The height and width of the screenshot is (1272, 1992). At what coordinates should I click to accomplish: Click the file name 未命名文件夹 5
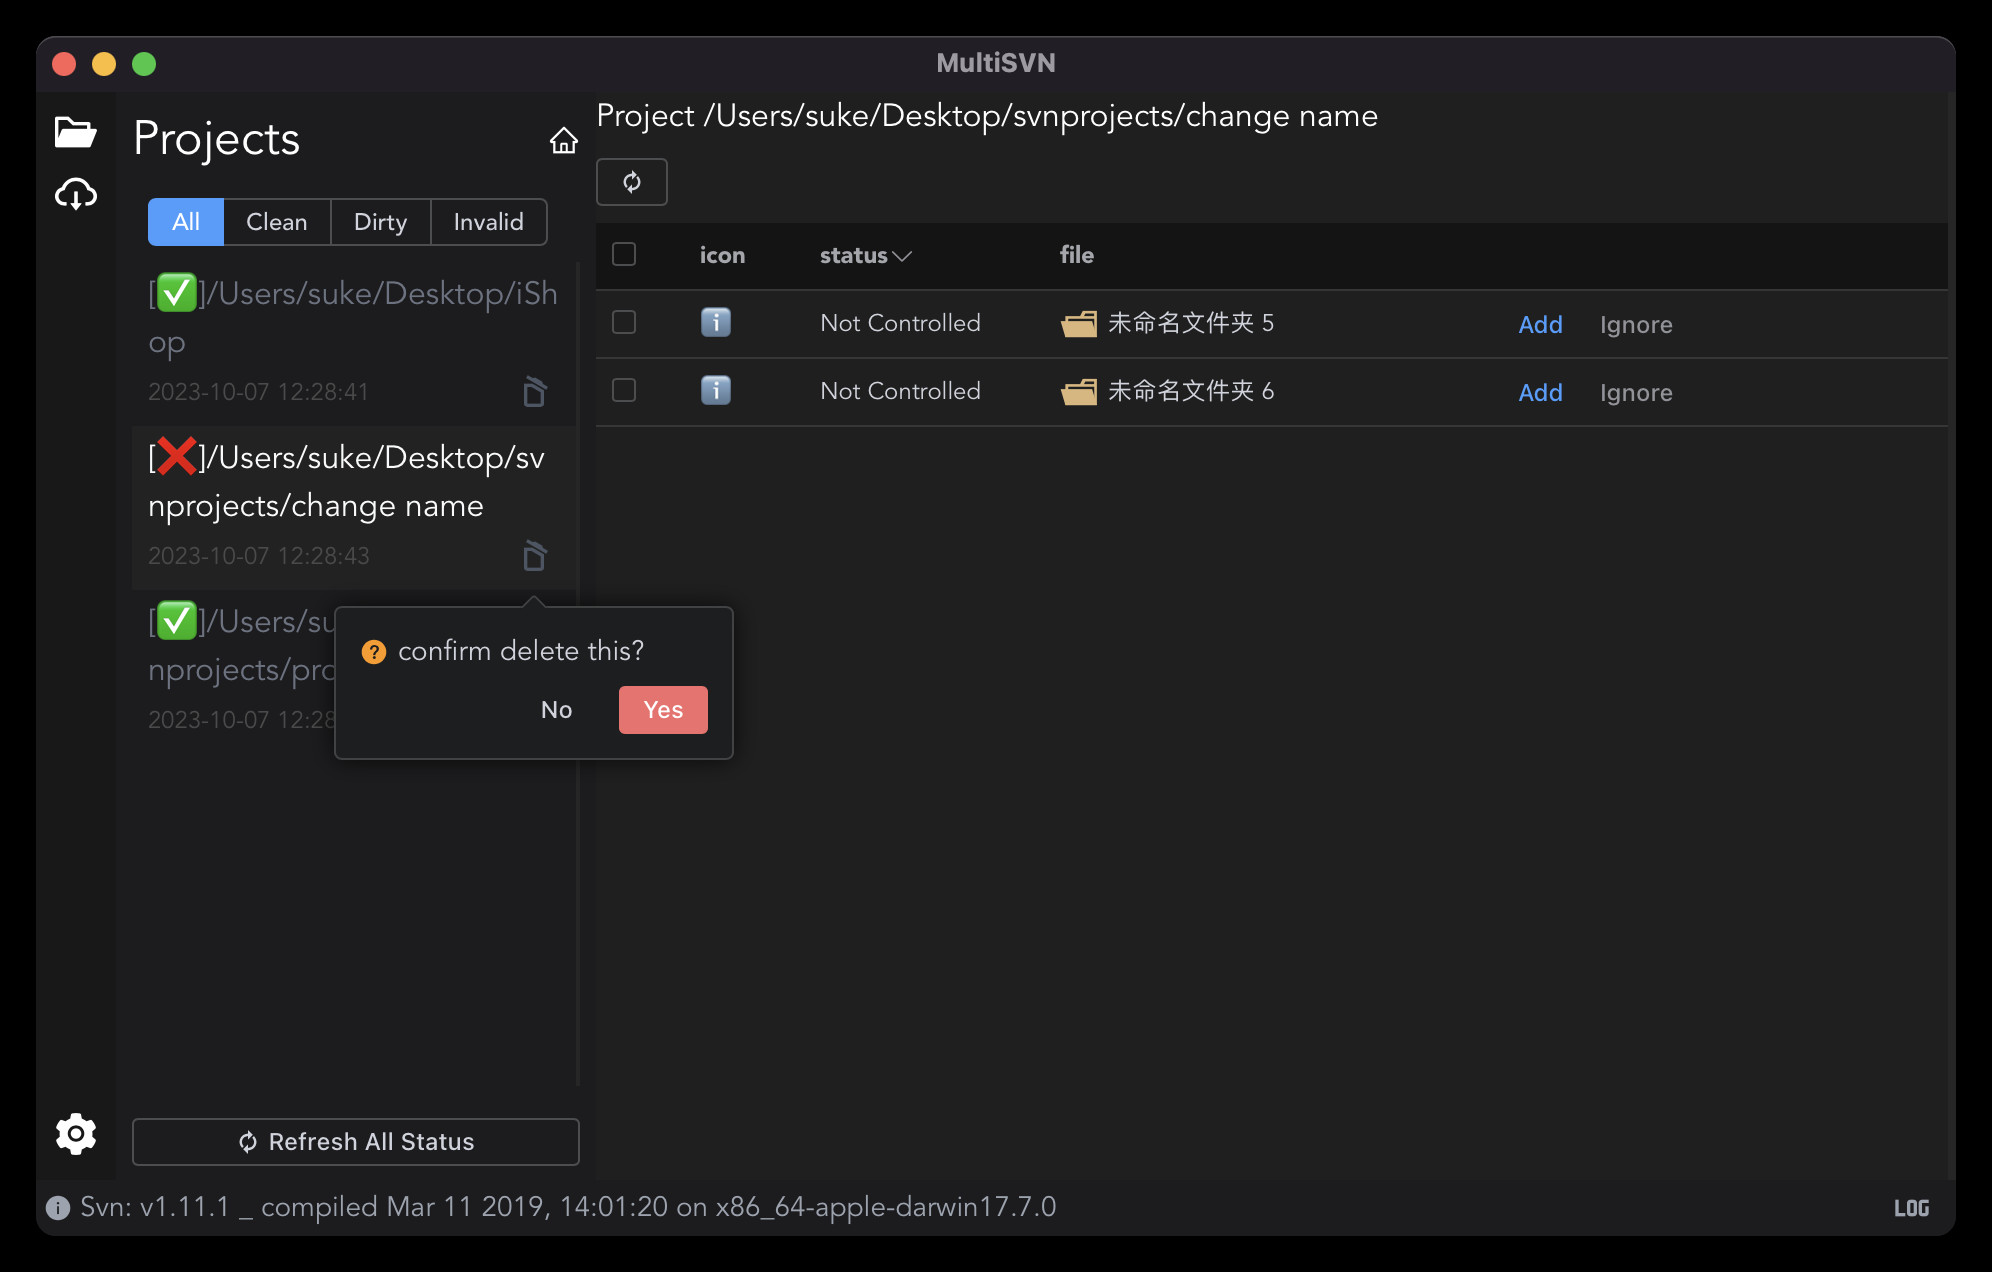(1191, 323)
